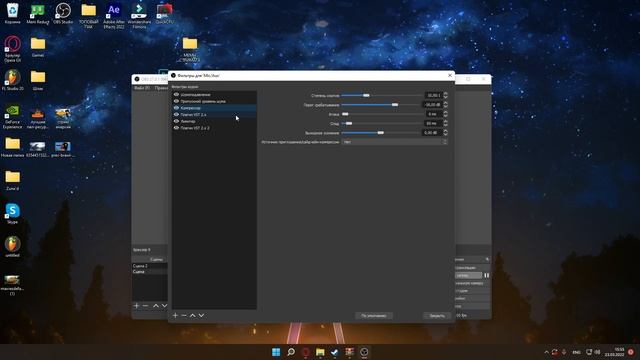Select the Шумоподавление filter row
Viewport: 640px width, 360px height.
point(214,95)
